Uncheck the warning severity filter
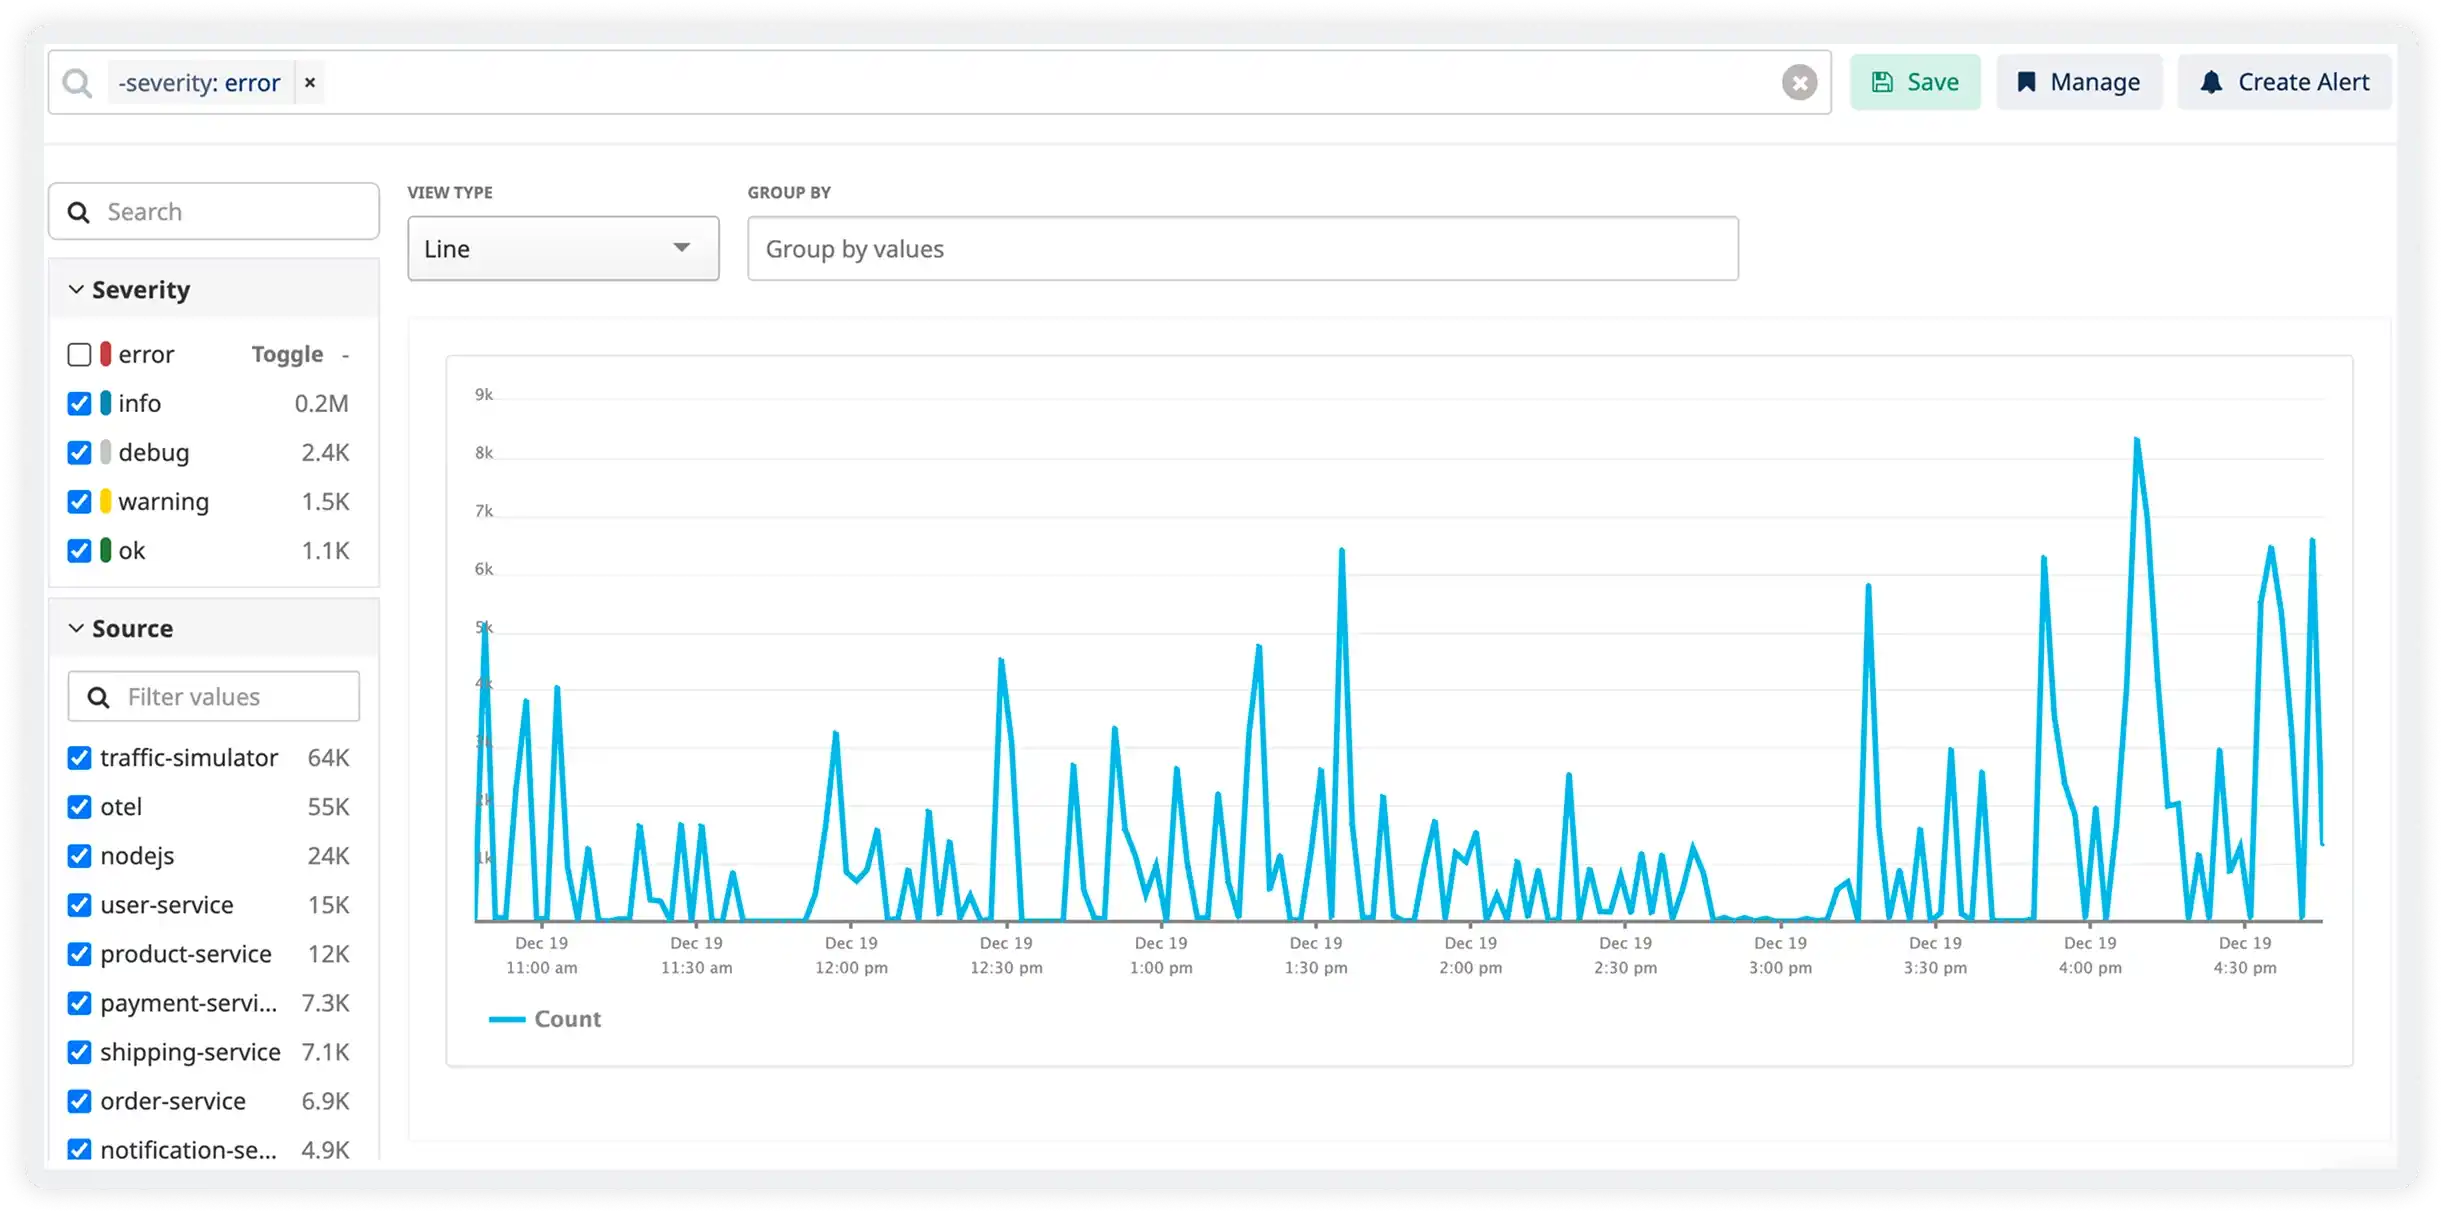The image size is (2444, 1214). click(79, 501)
